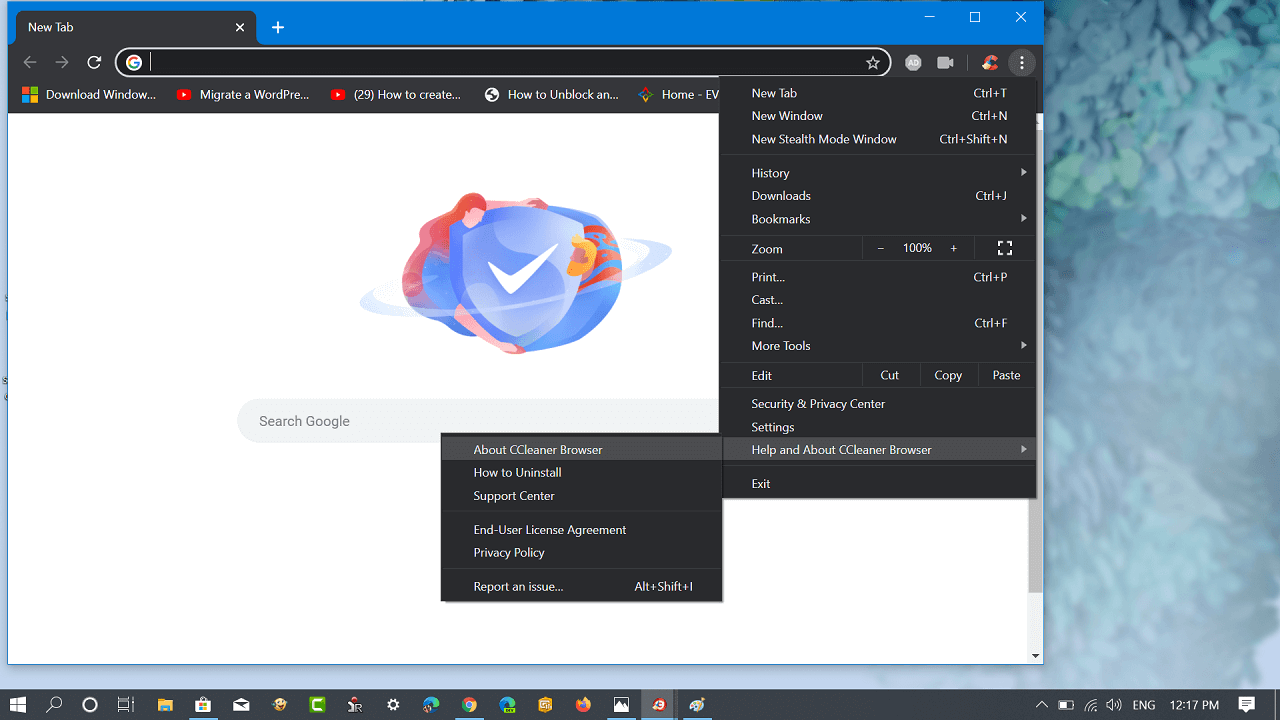Expand the More Tools submenu

(879, 346)
